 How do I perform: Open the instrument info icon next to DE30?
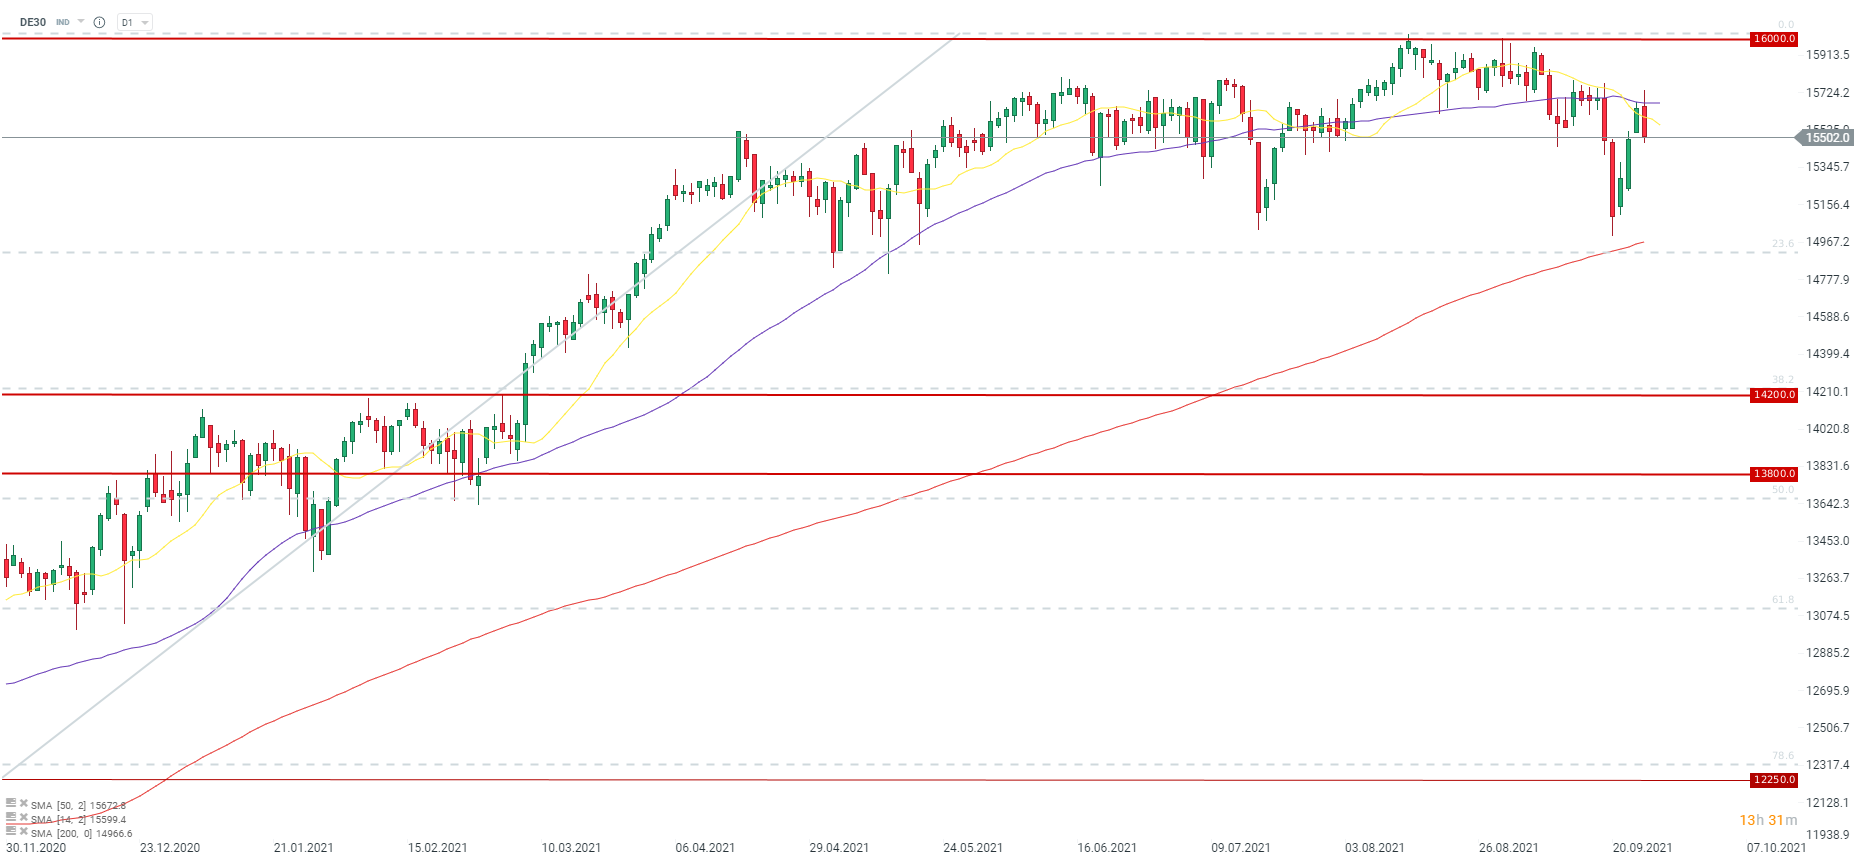(99, 22)
